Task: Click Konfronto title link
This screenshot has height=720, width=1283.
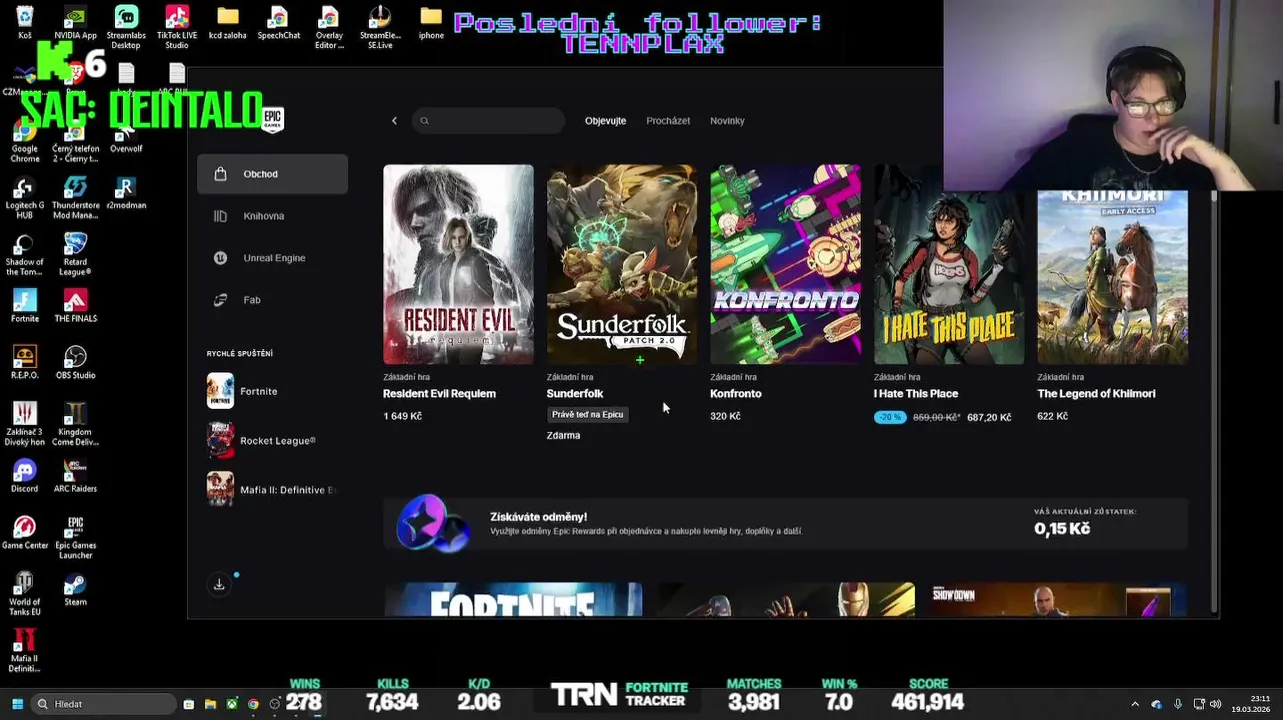Action: click(736, 394)
